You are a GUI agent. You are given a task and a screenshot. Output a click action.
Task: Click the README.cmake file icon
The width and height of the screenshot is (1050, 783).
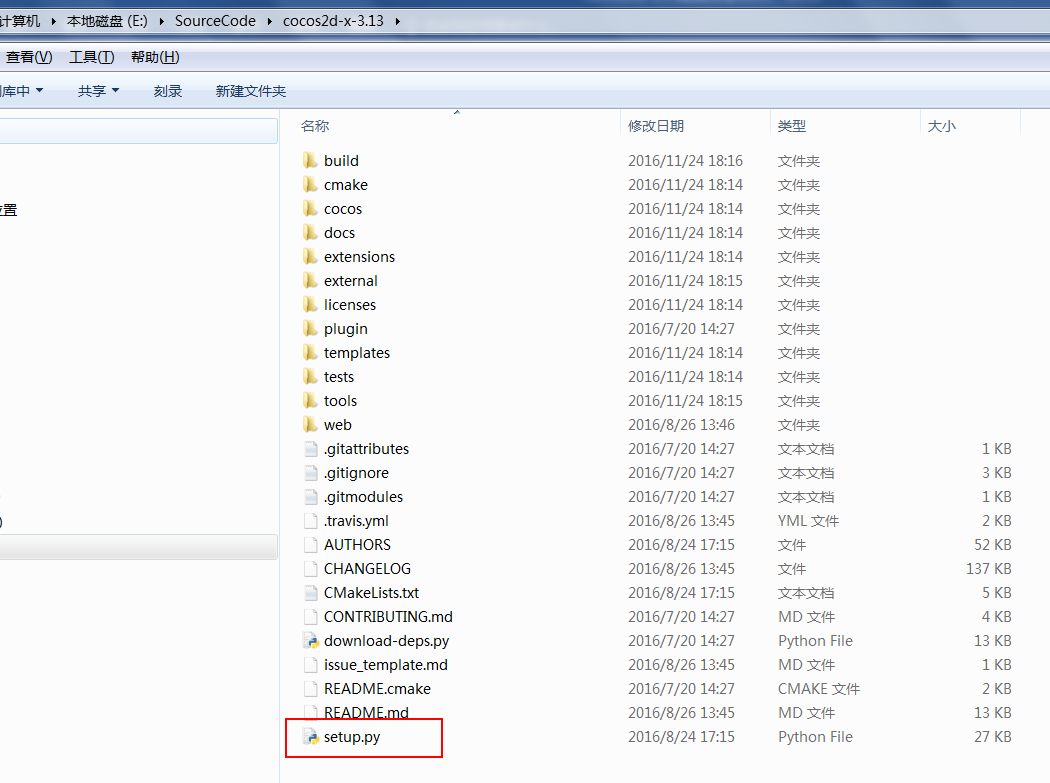click(311, 689)
